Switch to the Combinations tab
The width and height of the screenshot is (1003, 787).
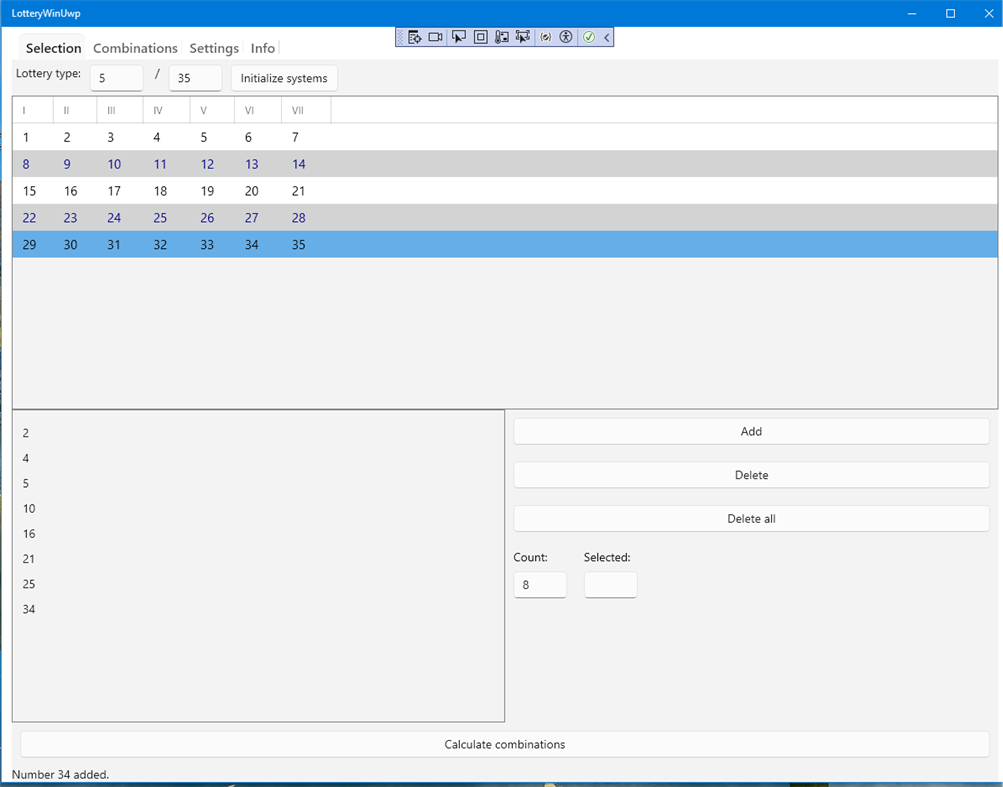tap(135, 47)
